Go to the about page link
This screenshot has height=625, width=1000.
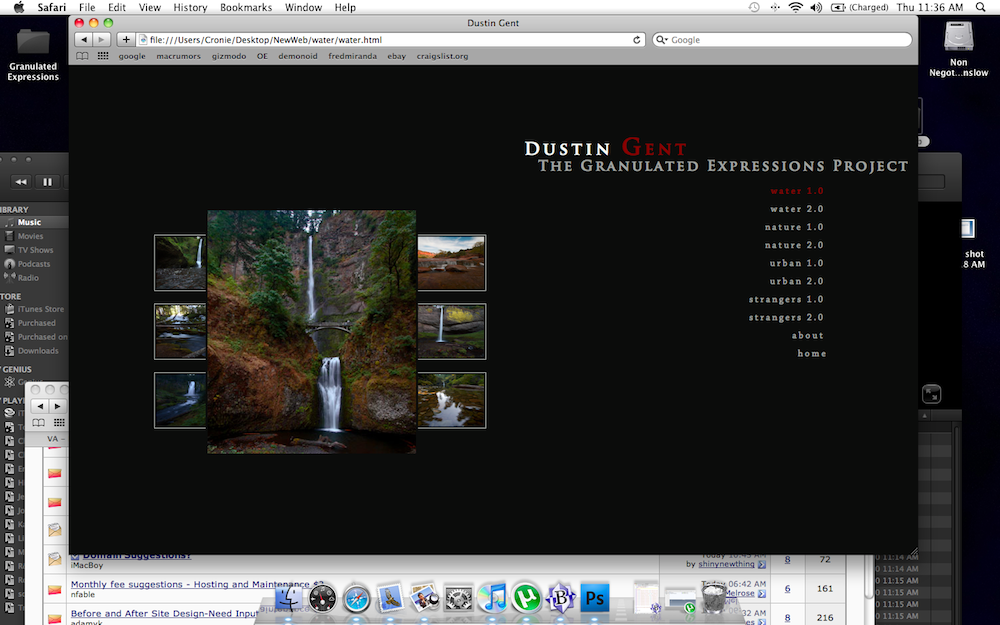point(808,335)
